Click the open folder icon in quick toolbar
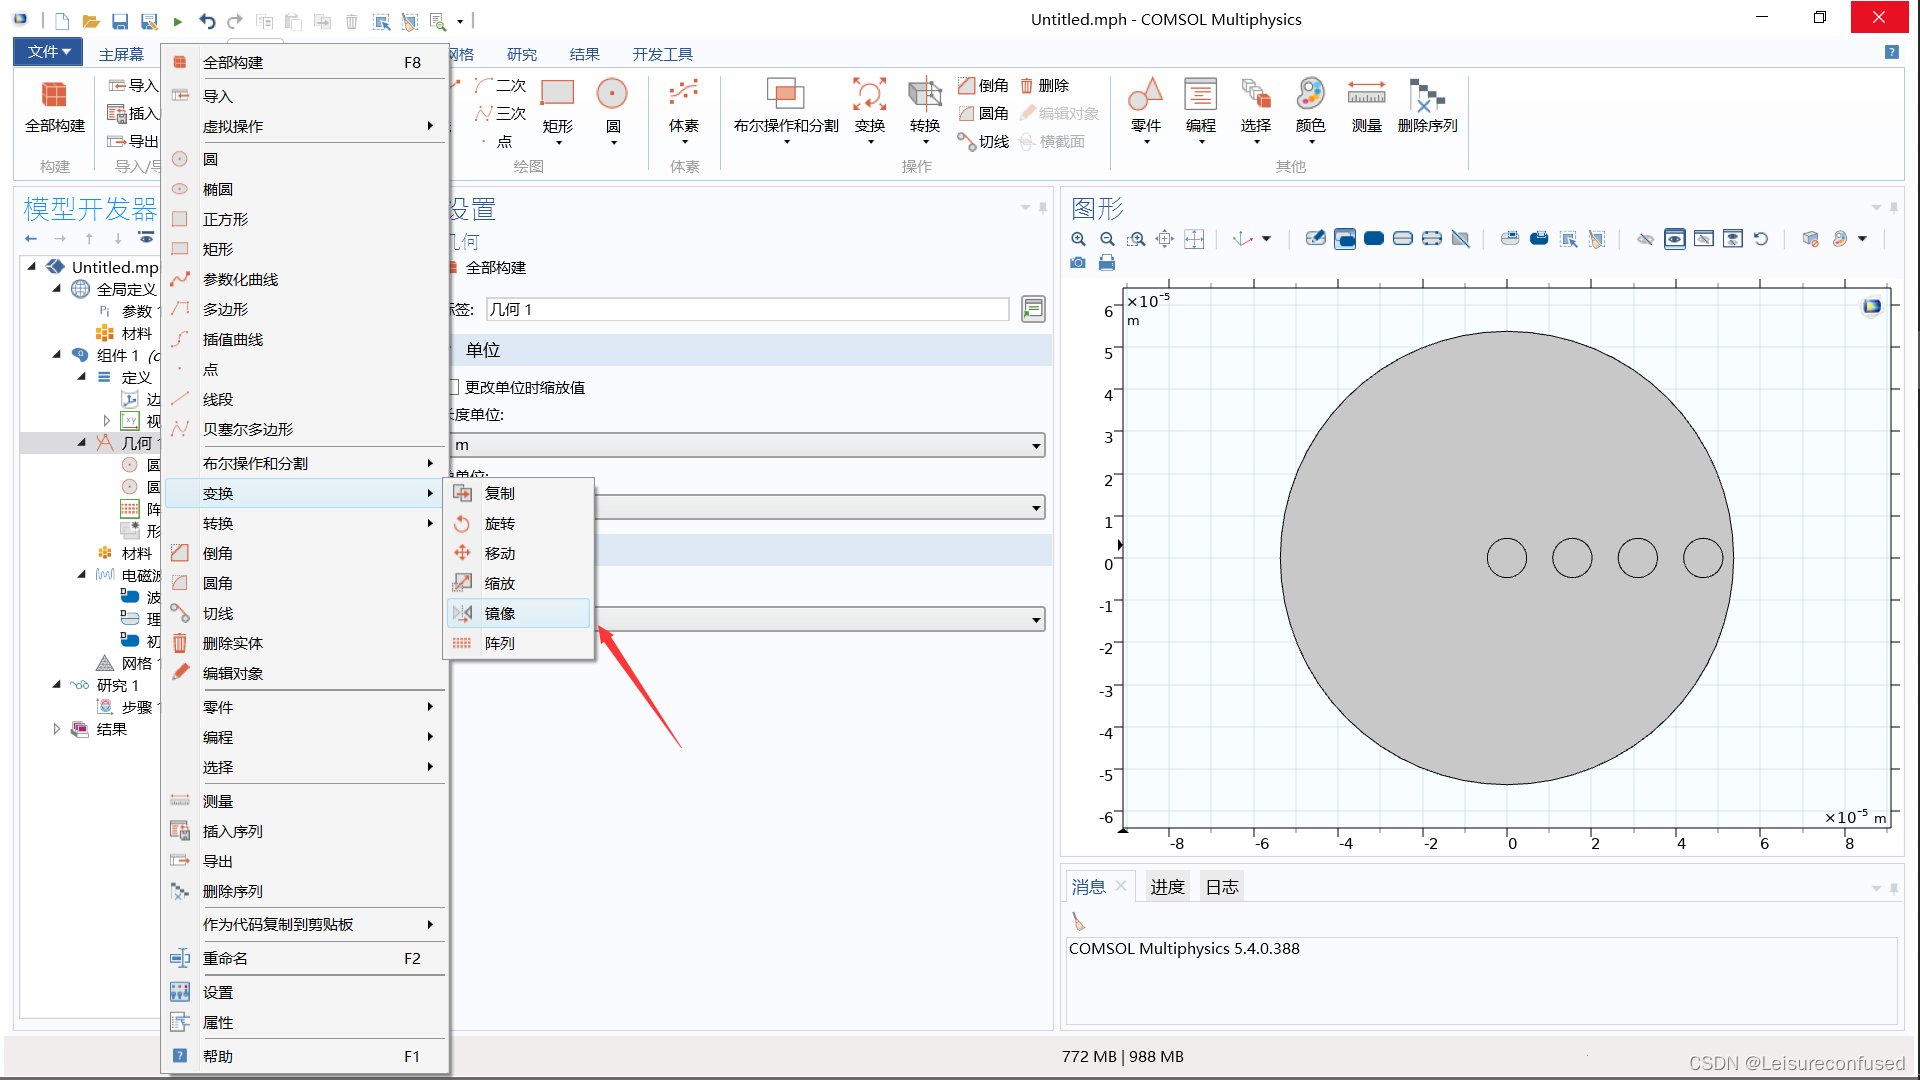The height and width of the screenshot is (1080, 1920). (90, 21)
